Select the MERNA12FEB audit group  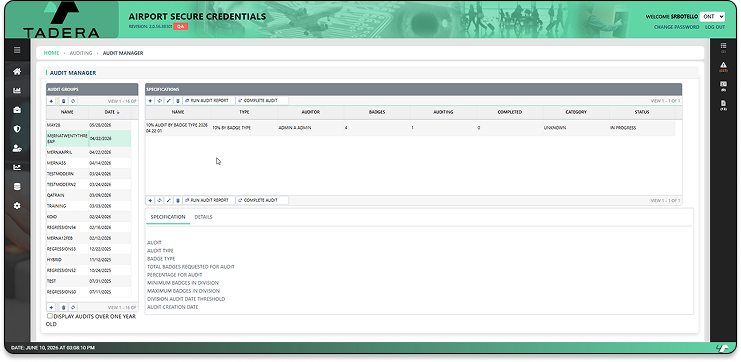[x=88, y=238]
